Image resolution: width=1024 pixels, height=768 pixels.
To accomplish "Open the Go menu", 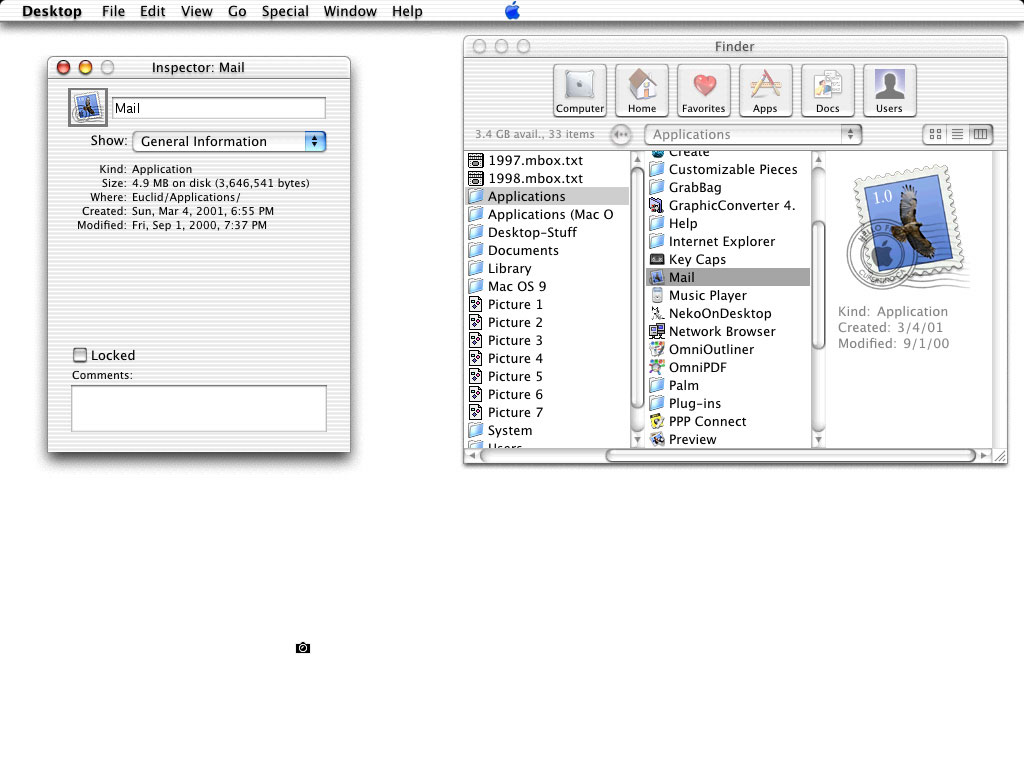I will pos(237,11).
